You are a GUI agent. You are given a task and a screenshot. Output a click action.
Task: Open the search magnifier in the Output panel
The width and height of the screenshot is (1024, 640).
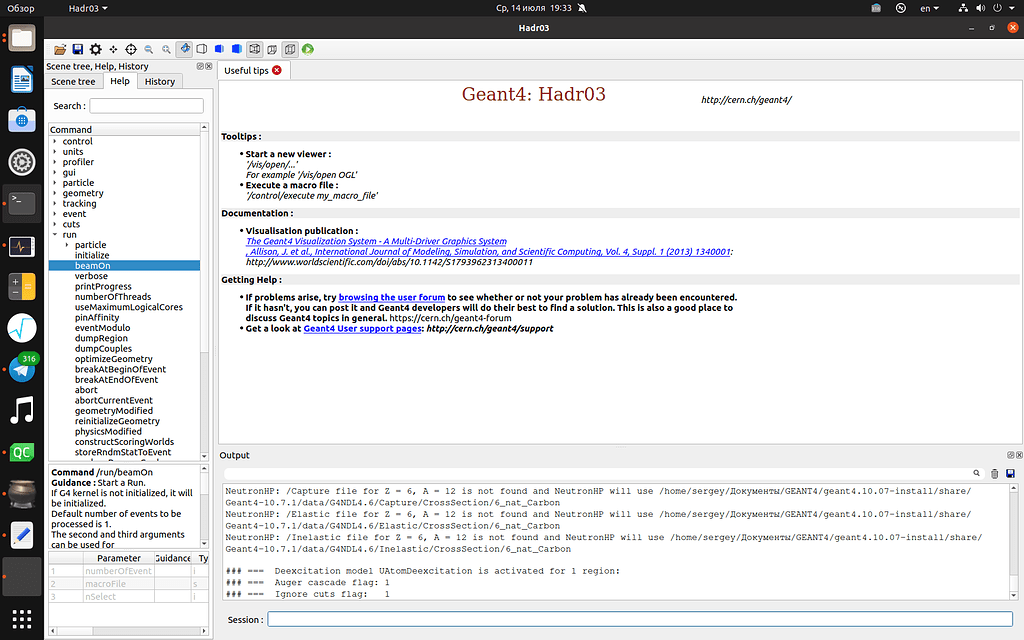977,473
